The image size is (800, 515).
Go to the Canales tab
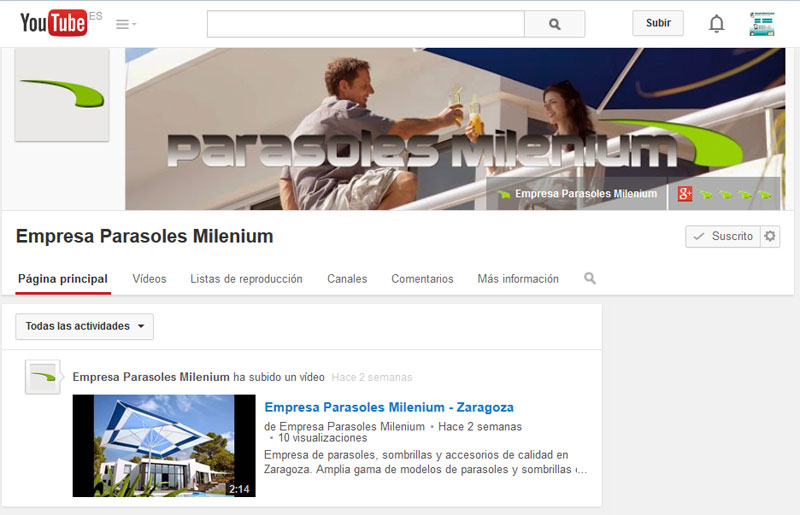click(347, 279)
